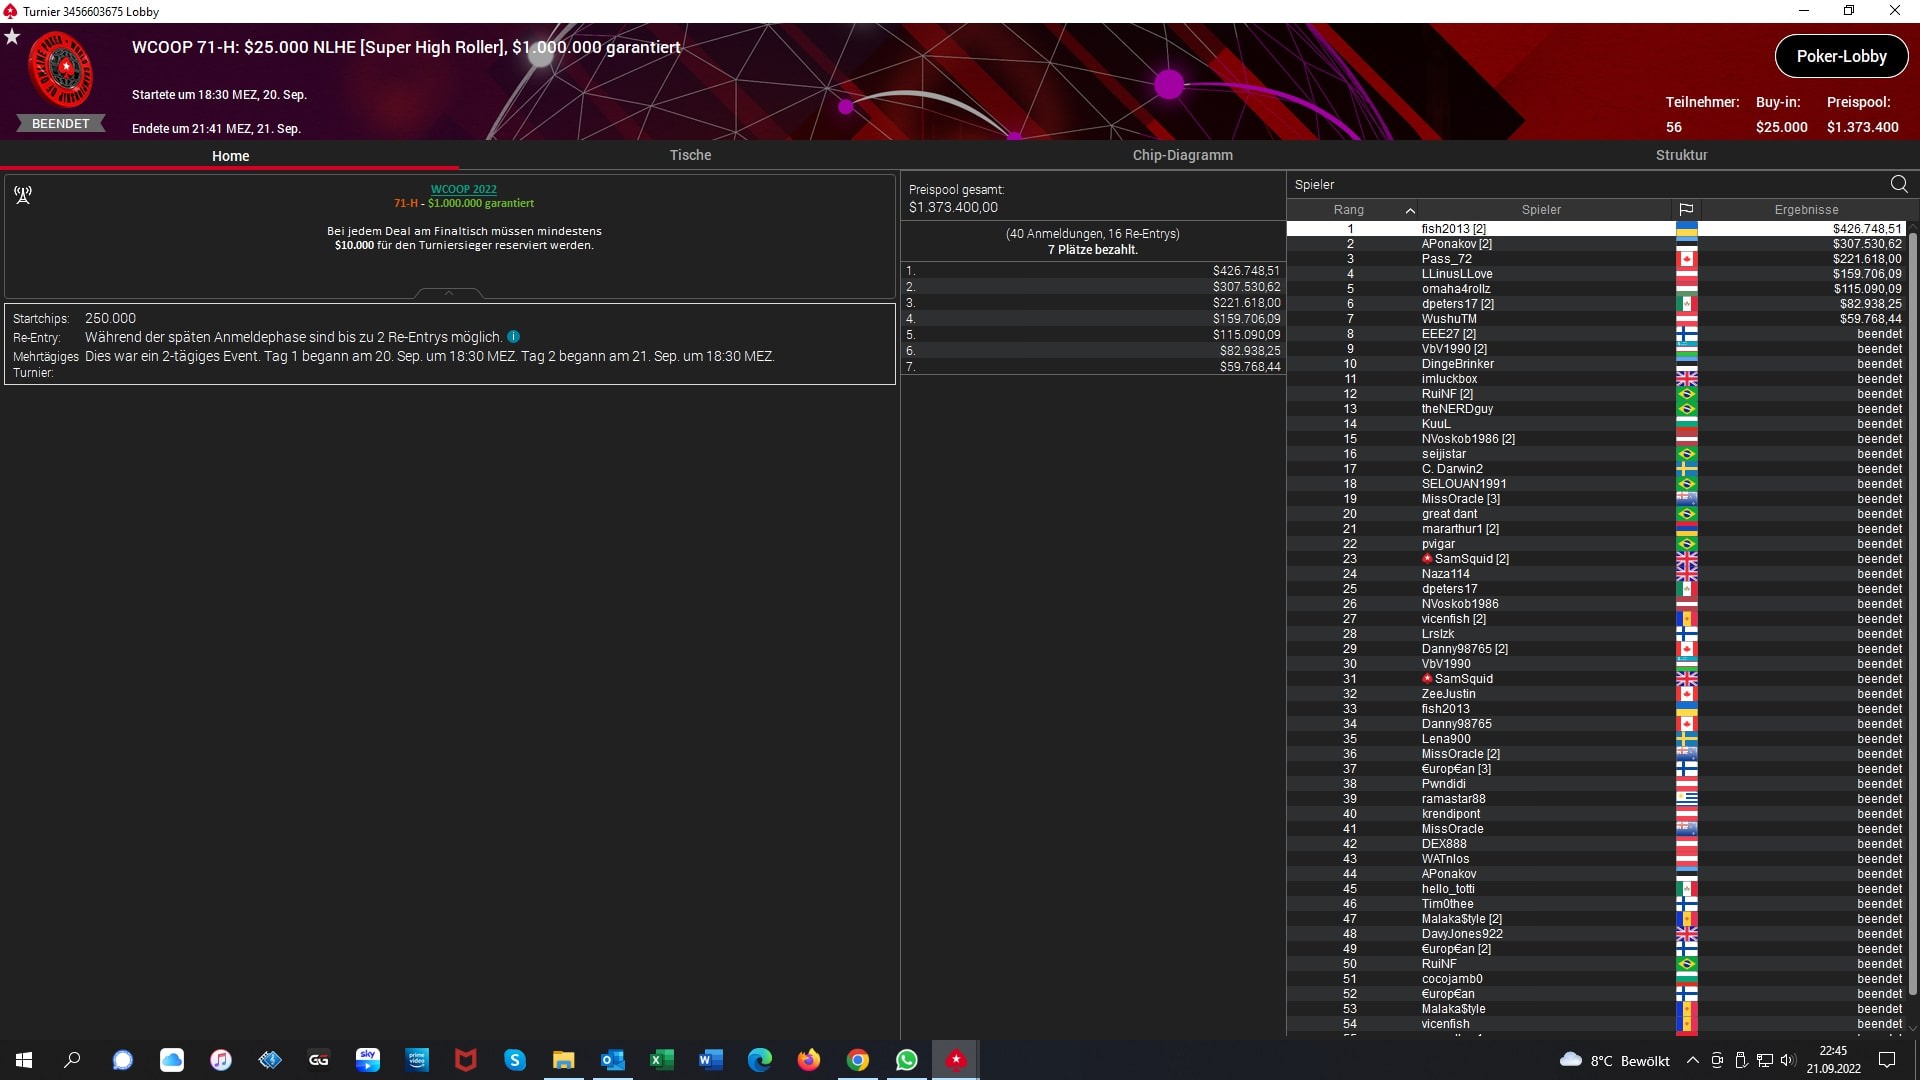Open PokerStars taskbar icon

(x=956, y=1060)
